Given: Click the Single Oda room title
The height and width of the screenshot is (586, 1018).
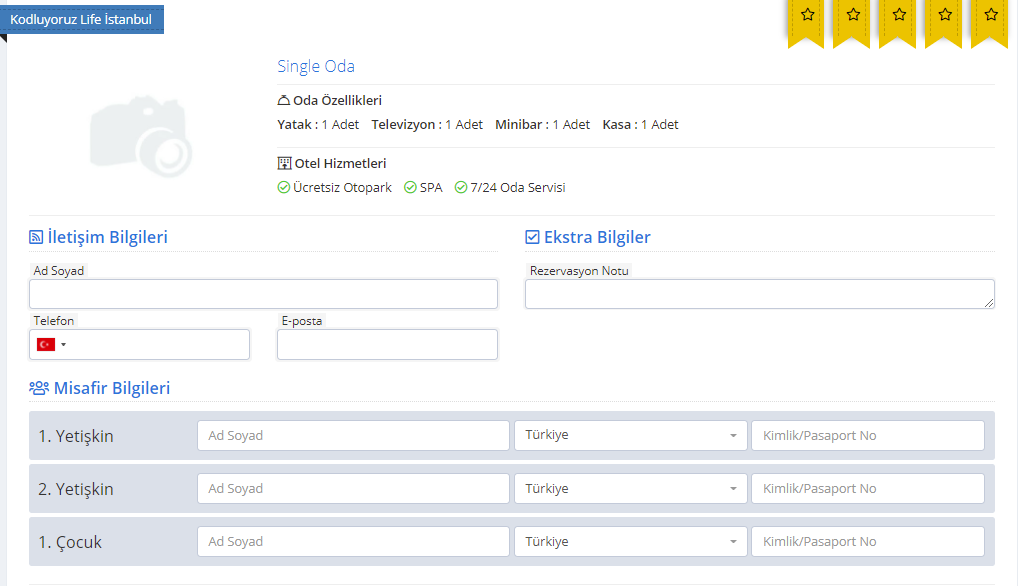Looking at the screenshot, I should pos(316,66).
